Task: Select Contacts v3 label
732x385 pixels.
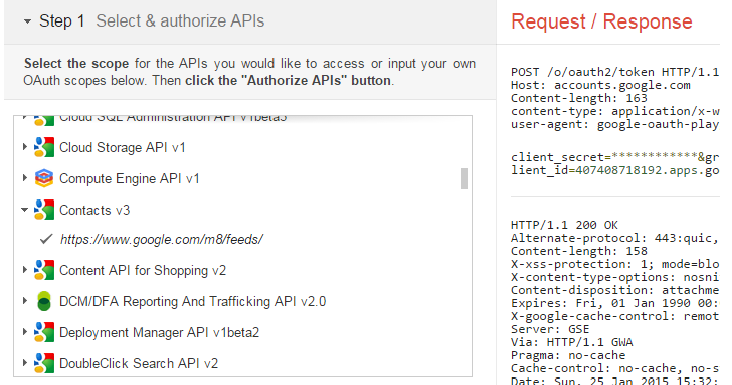Action: [95, 210]
